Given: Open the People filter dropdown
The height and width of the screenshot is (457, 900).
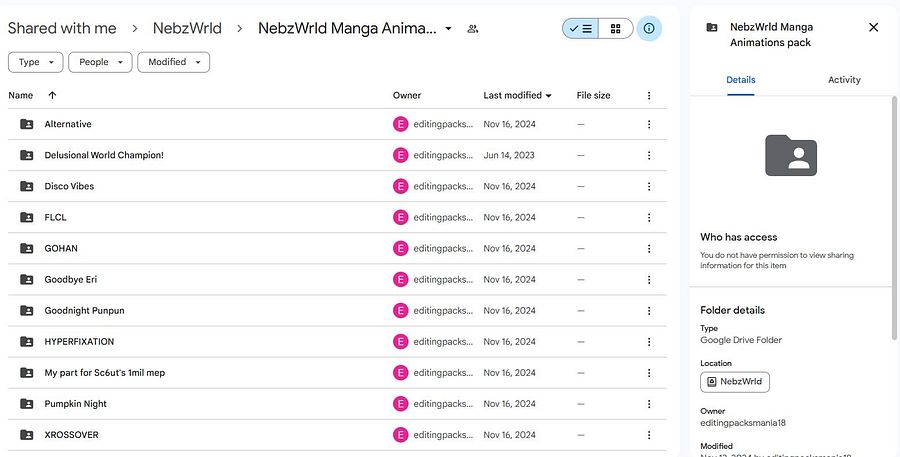Looking at the screenshot, I should tap(100, 62).
